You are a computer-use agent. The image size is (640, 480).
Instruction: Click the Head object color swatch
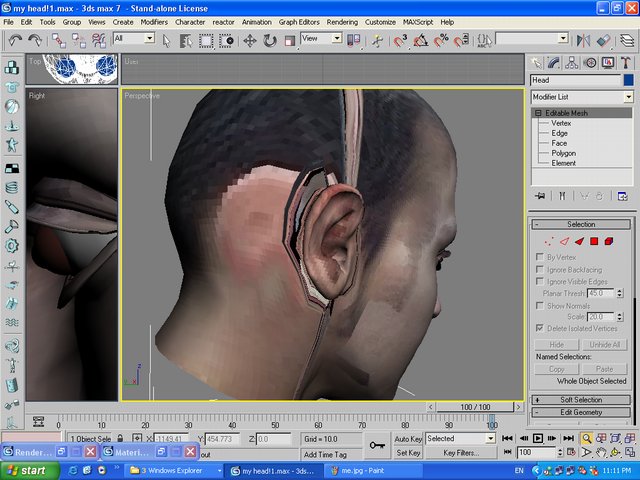pyautogui.click(x=628, y=80)
